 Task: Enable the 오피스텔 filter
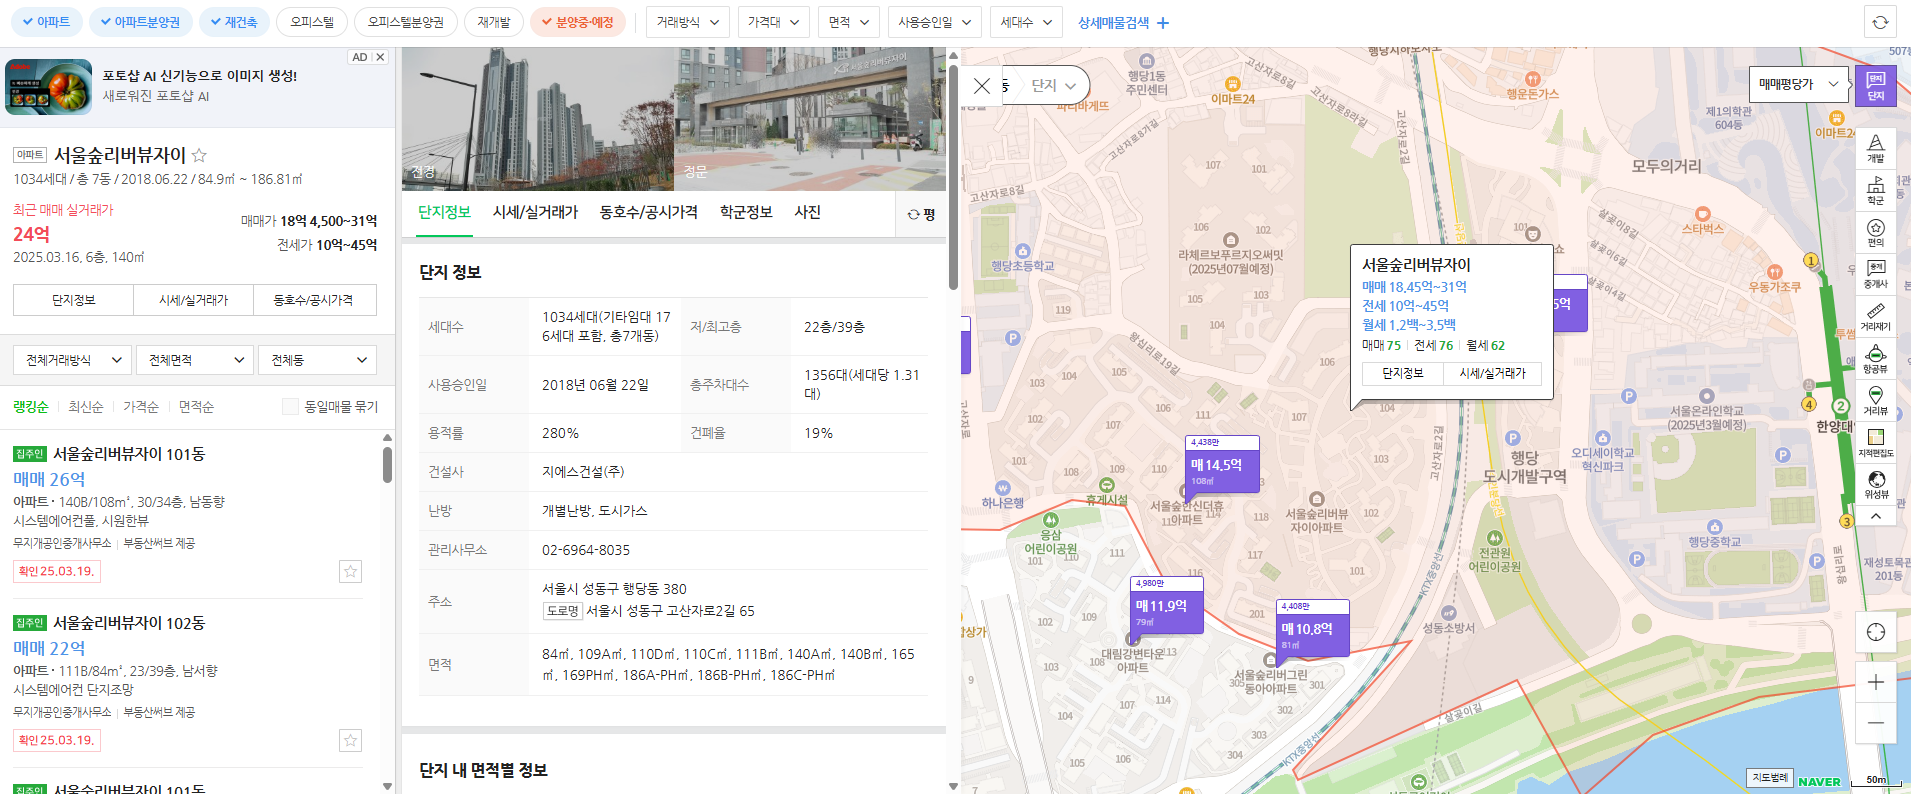point(312,22)
